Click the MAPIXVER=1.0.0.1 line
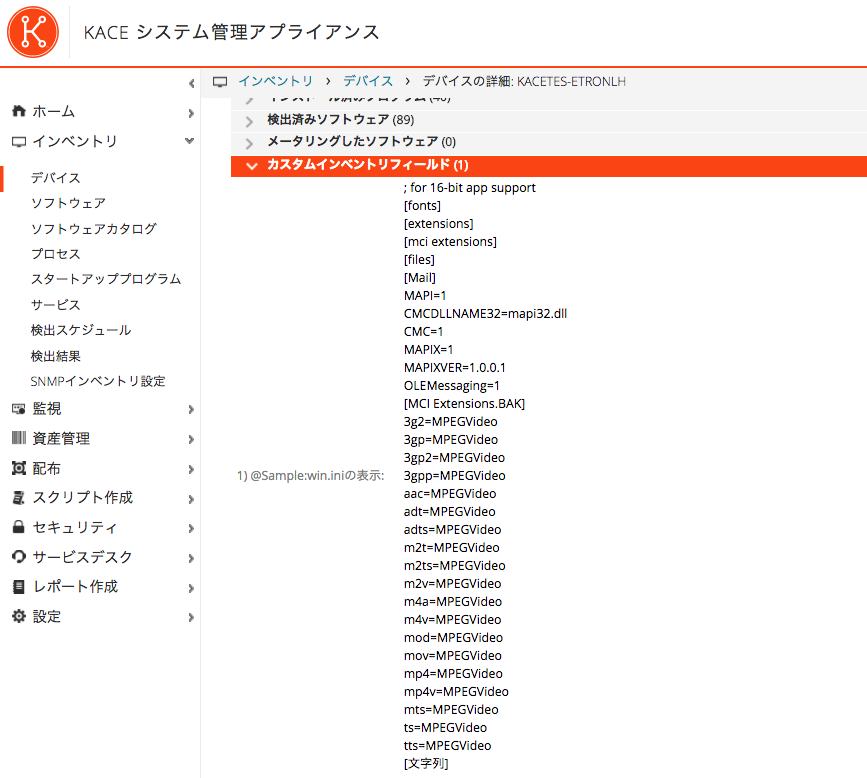The width and height of the screenshot is (867, 778). tap(455, 368)
